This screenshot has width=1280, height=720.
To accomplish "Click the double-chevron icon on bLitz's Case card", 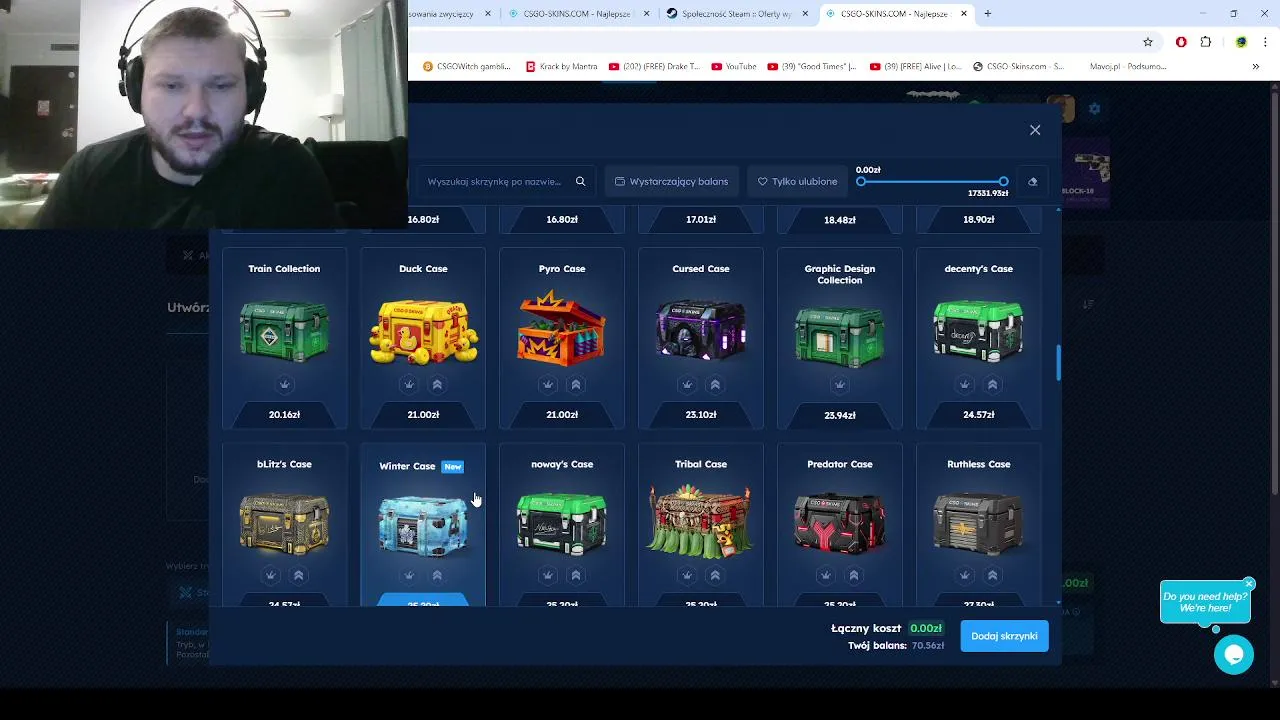I will tap(298, 575).
